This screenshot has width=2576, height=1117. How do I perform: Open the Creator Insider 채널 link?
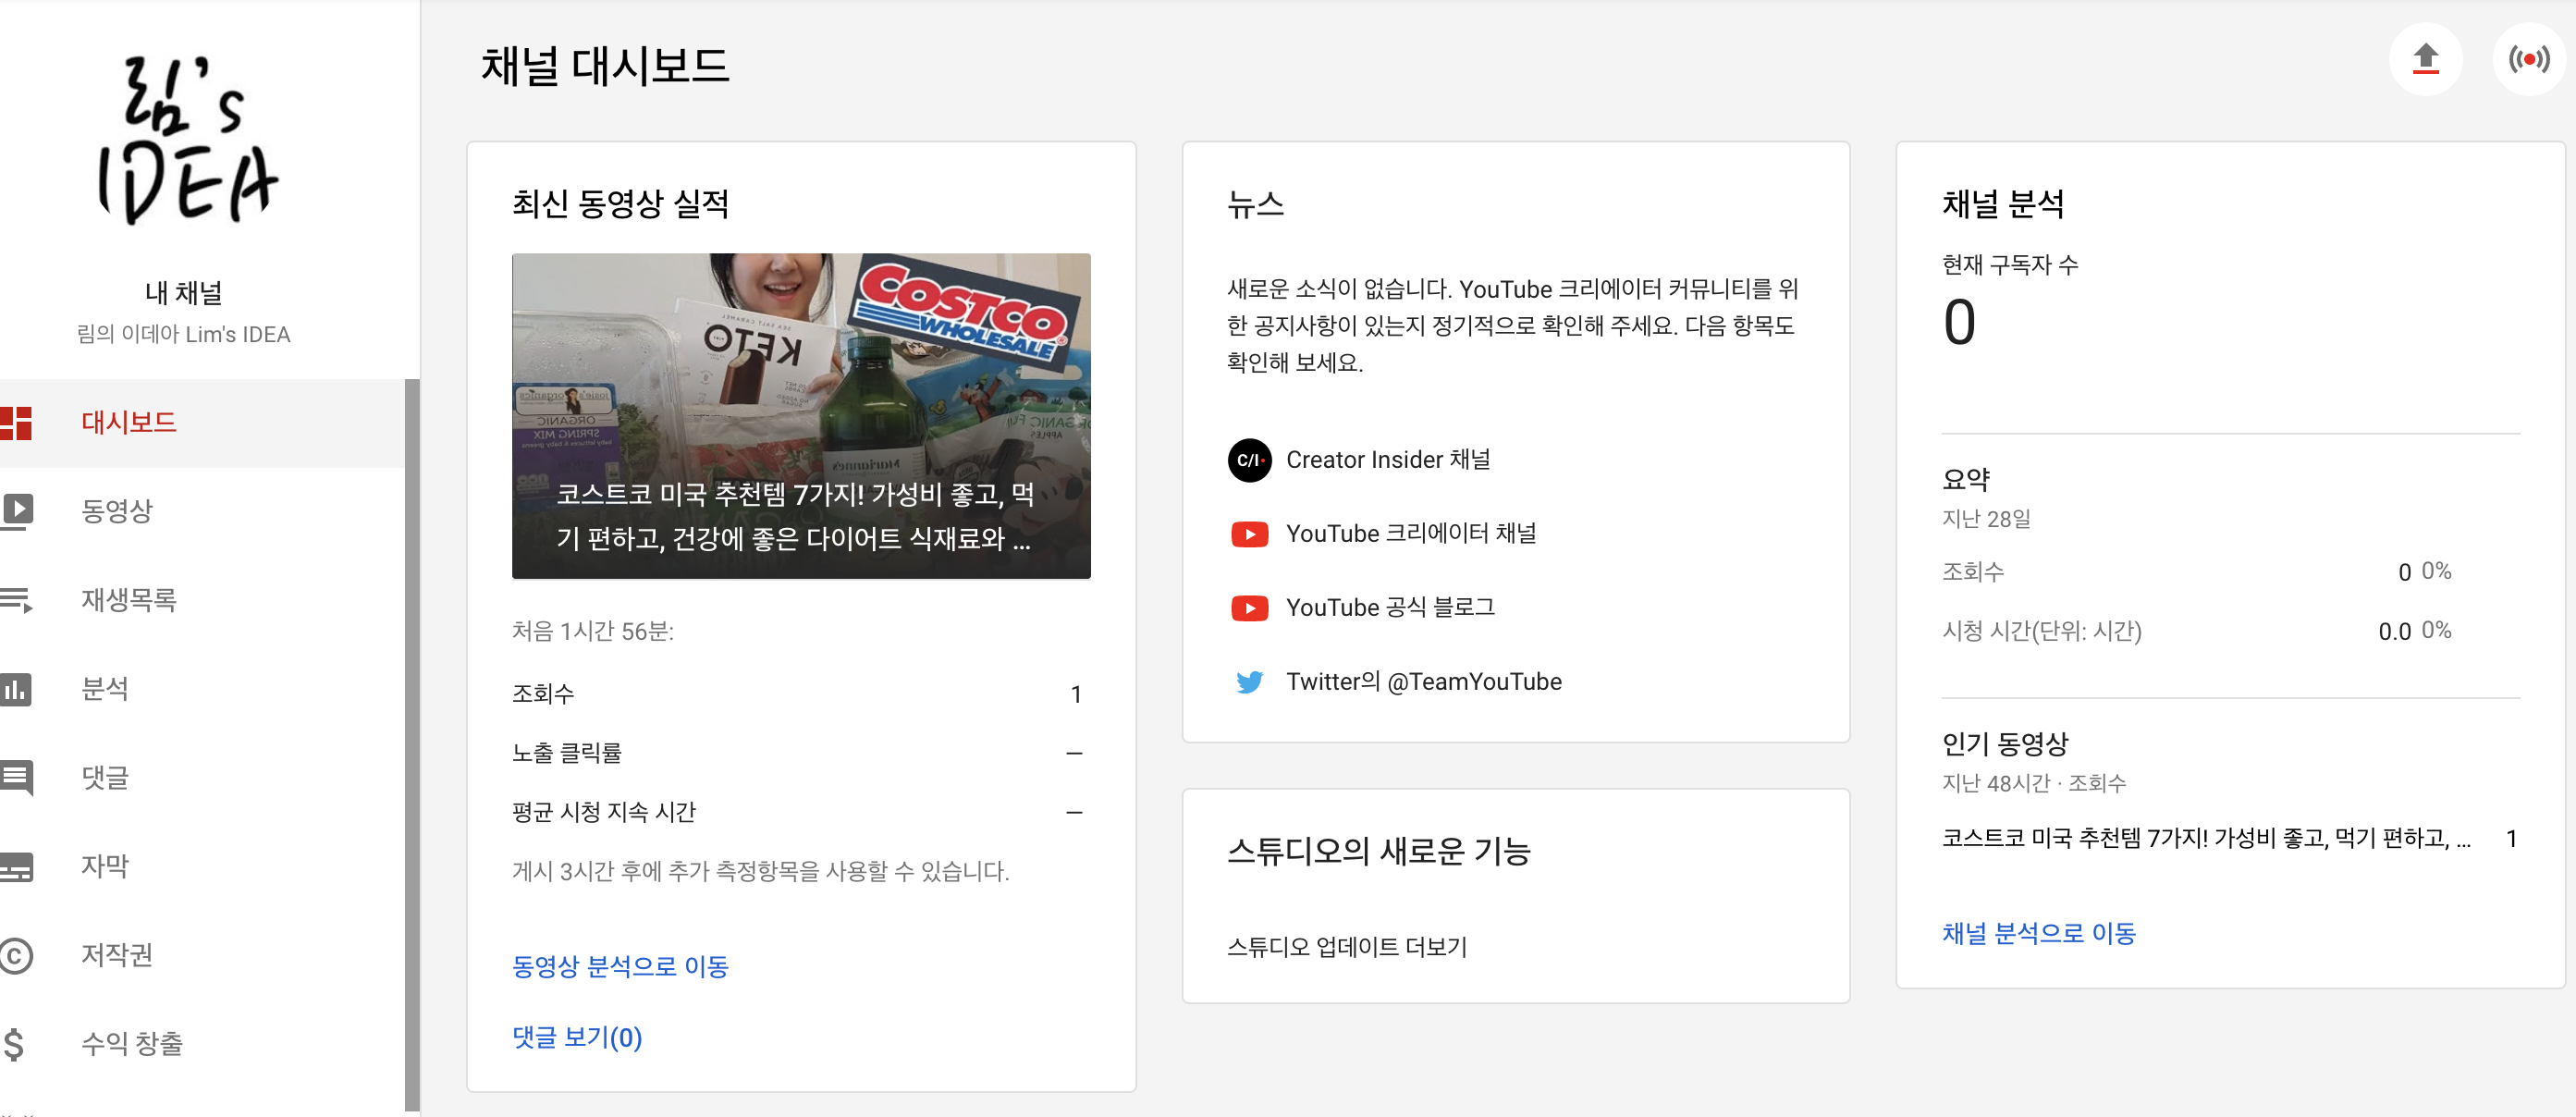pos(1386,460)
